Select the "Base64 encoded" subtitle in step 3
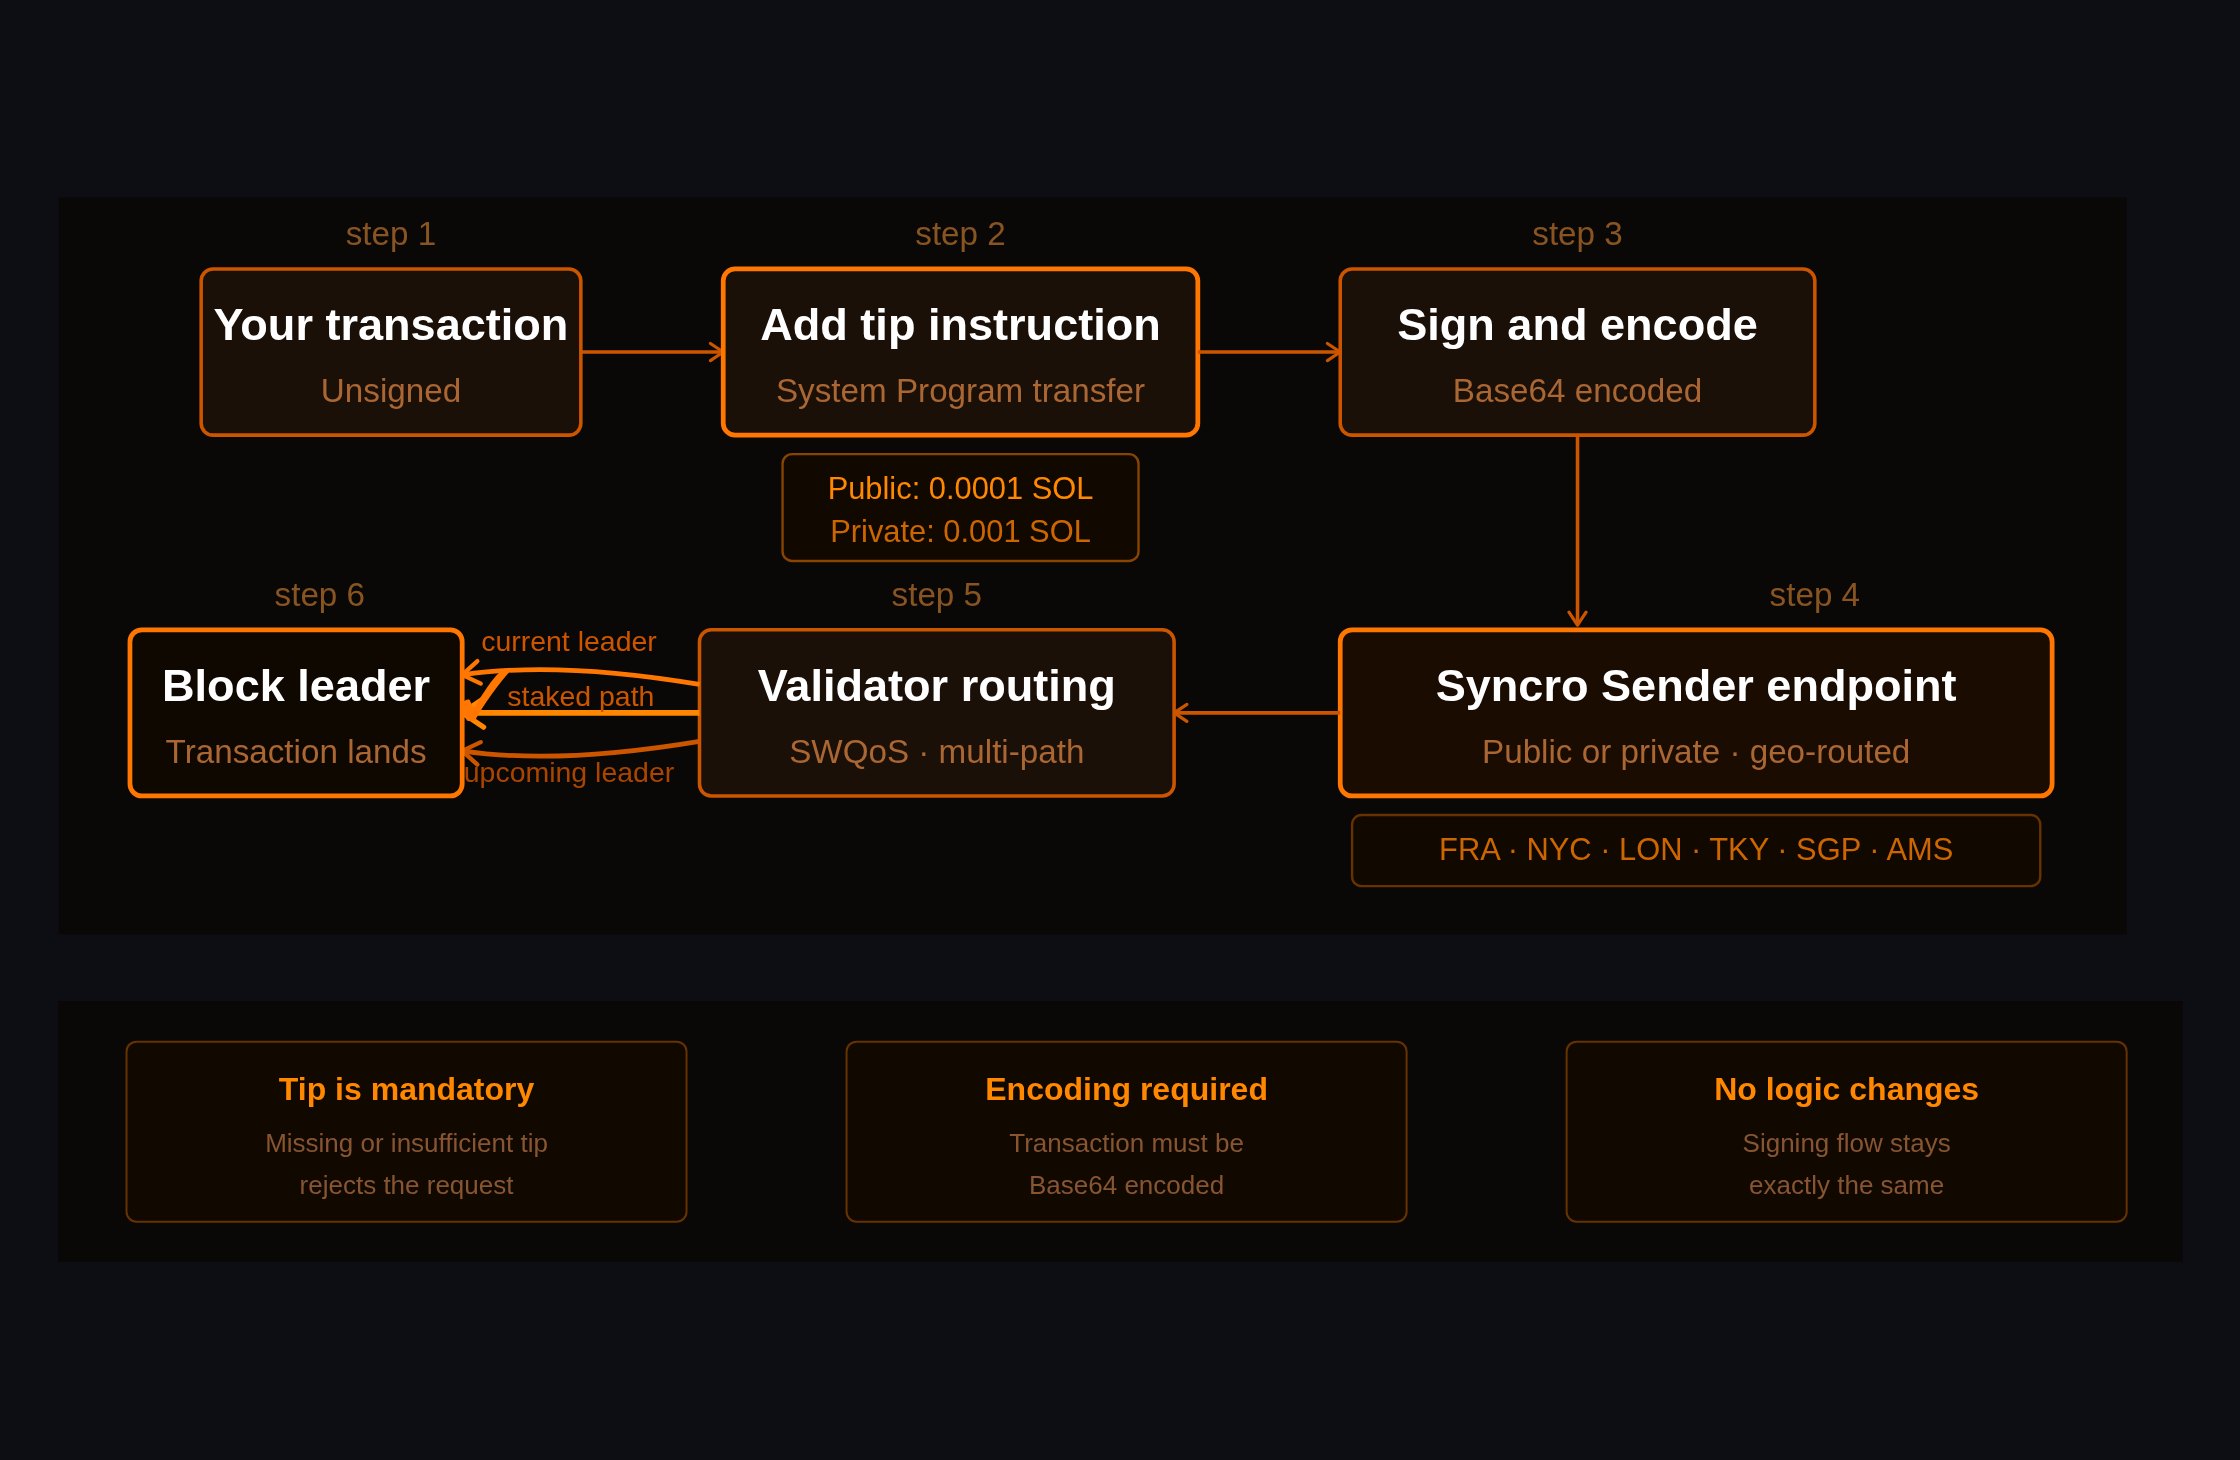 click(1576, 390)
